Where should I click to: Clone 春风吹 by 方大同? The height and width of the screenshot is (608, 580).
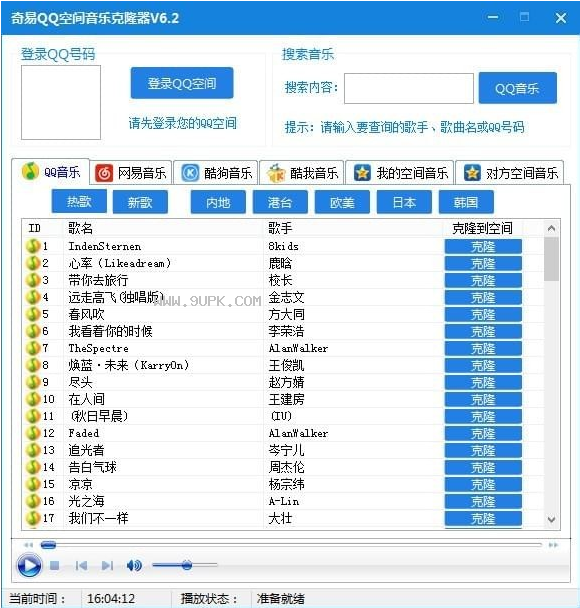click(483, 314)
